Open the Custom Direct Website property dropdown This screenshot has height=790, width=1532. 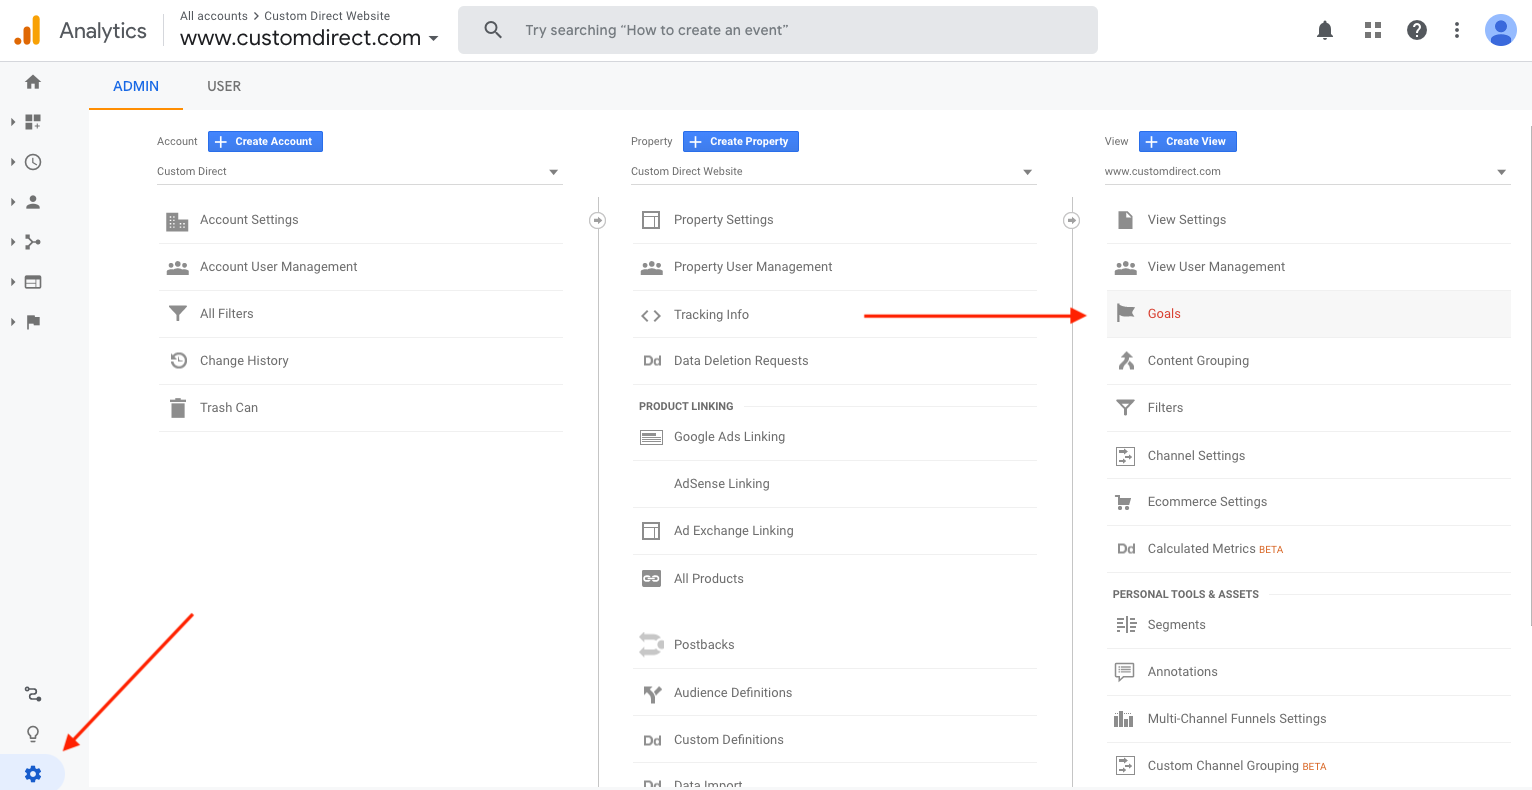(834, 172)
